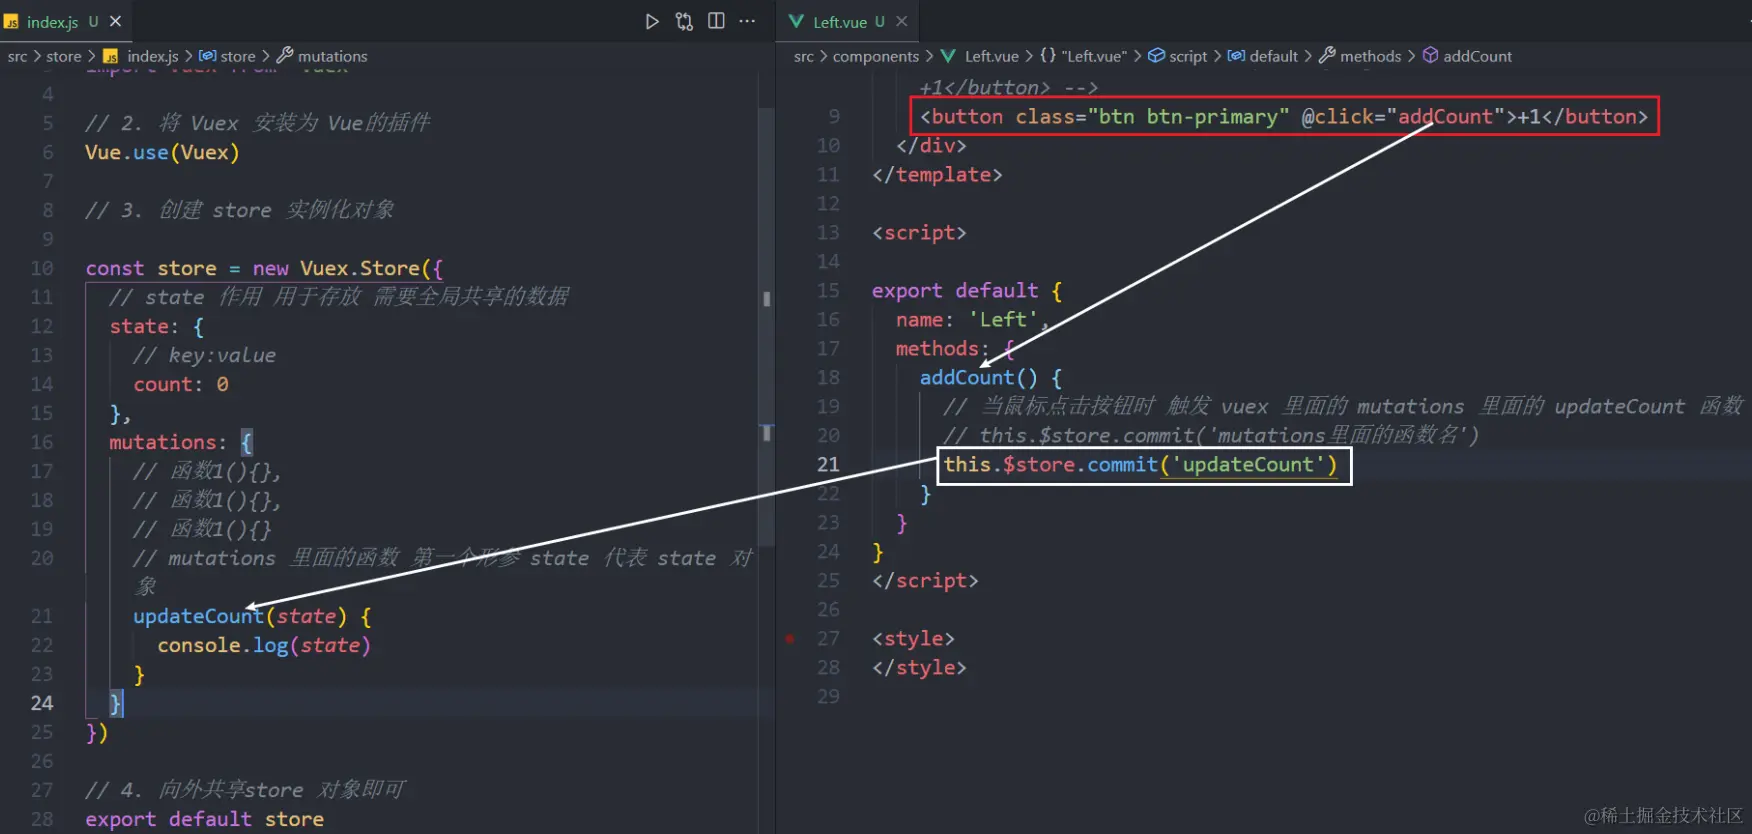Click the "name: 'Left'" line

click(x=966, y=319)
